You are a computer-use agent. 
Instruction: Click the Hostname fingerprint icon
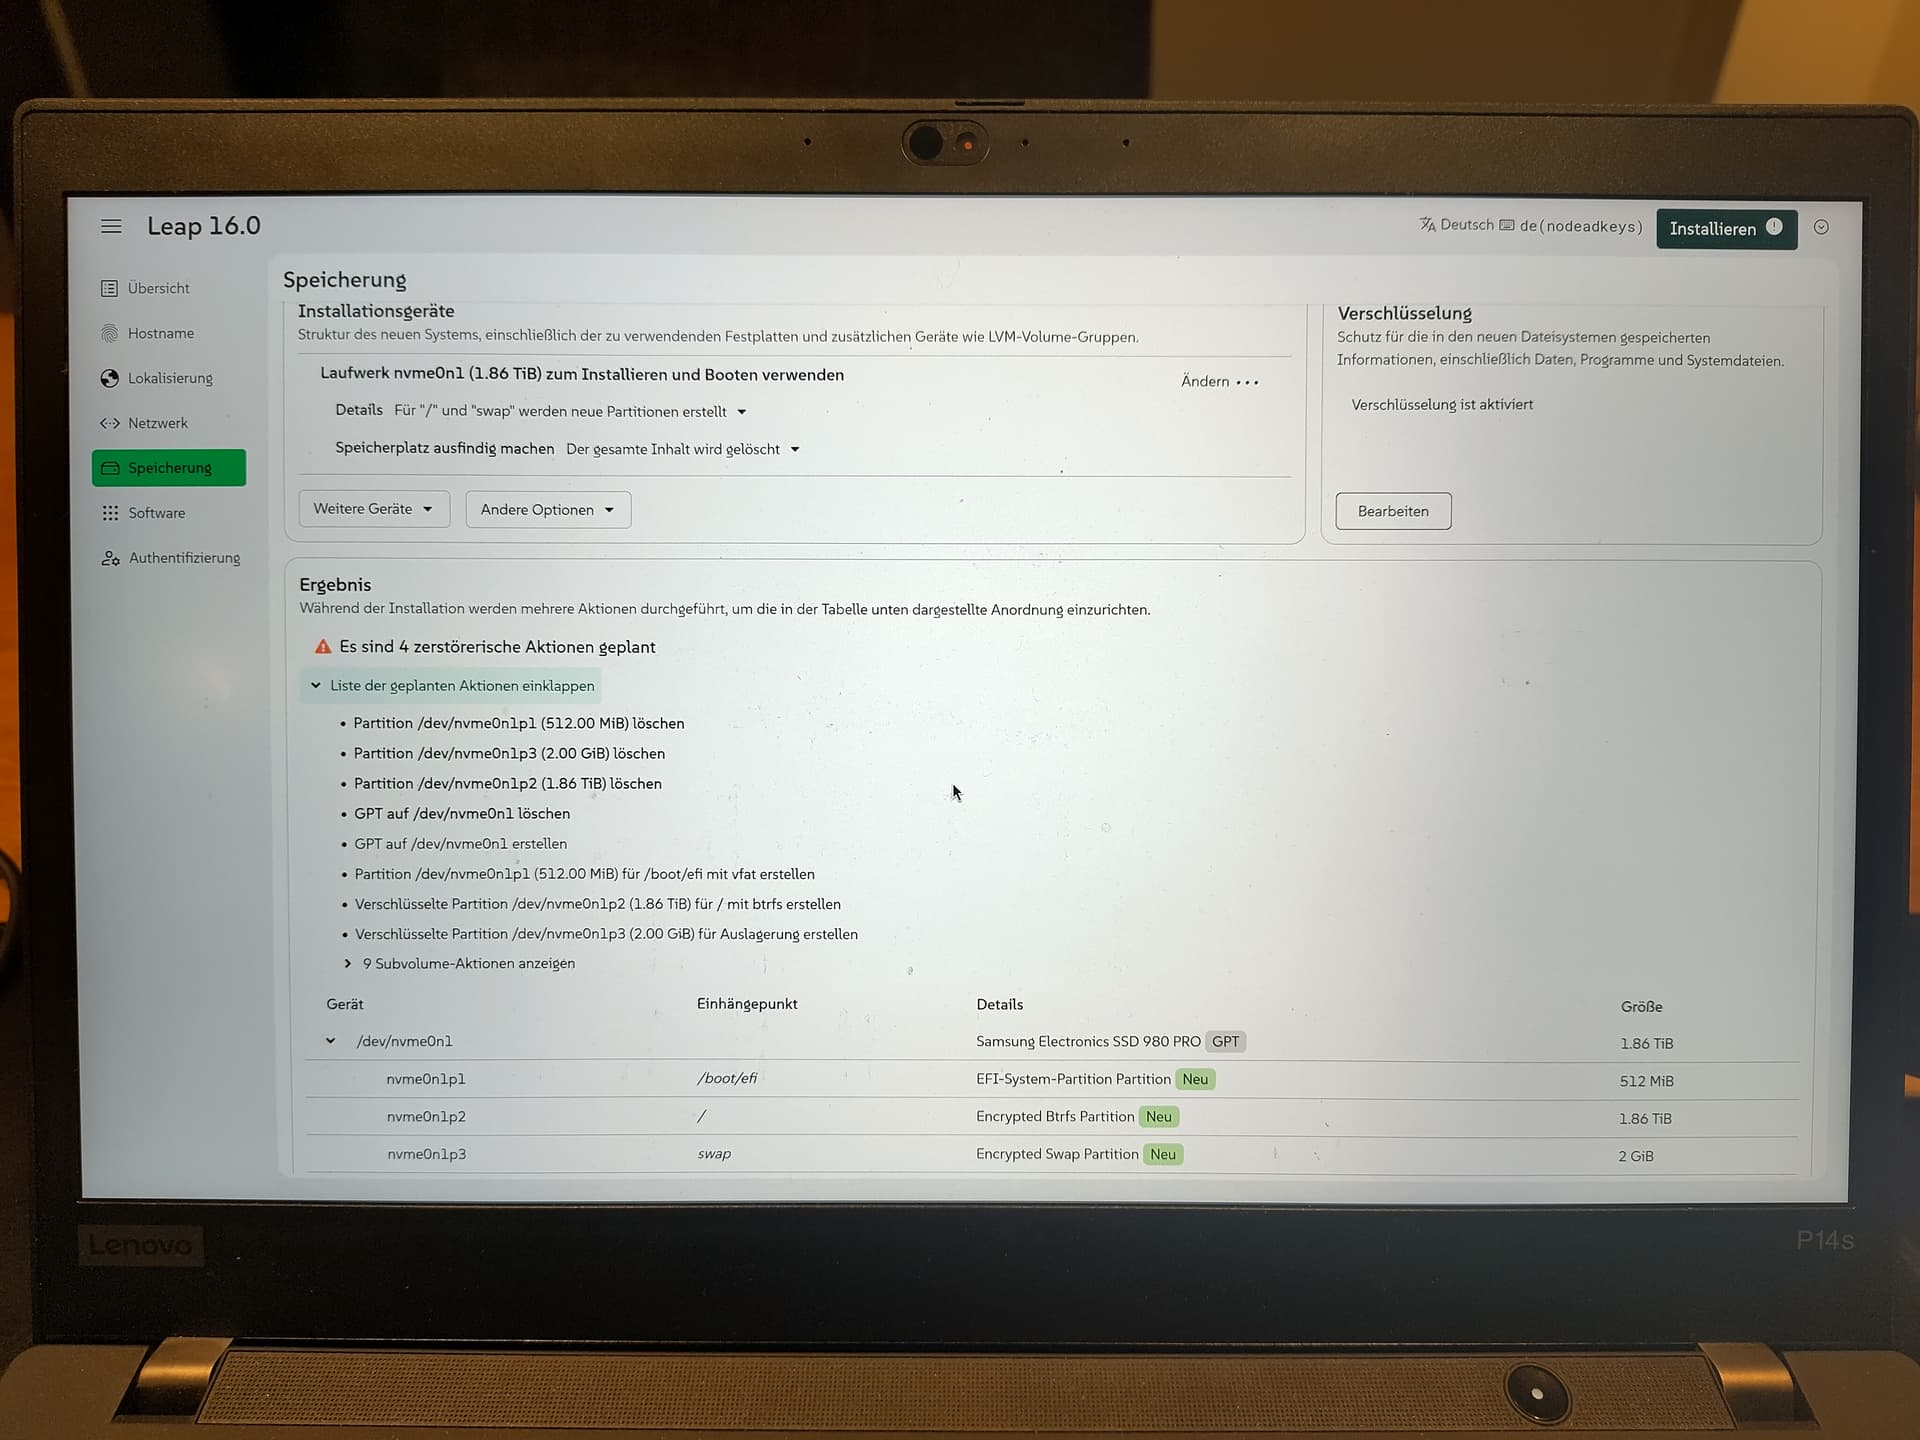coord(110,333)
